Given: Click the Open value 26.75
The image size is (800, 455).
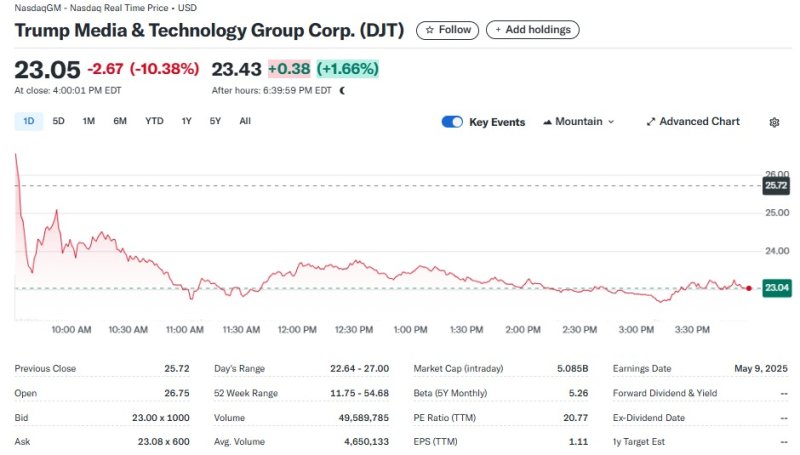Looking at the screenshot, I should click(x=177, y=393).
